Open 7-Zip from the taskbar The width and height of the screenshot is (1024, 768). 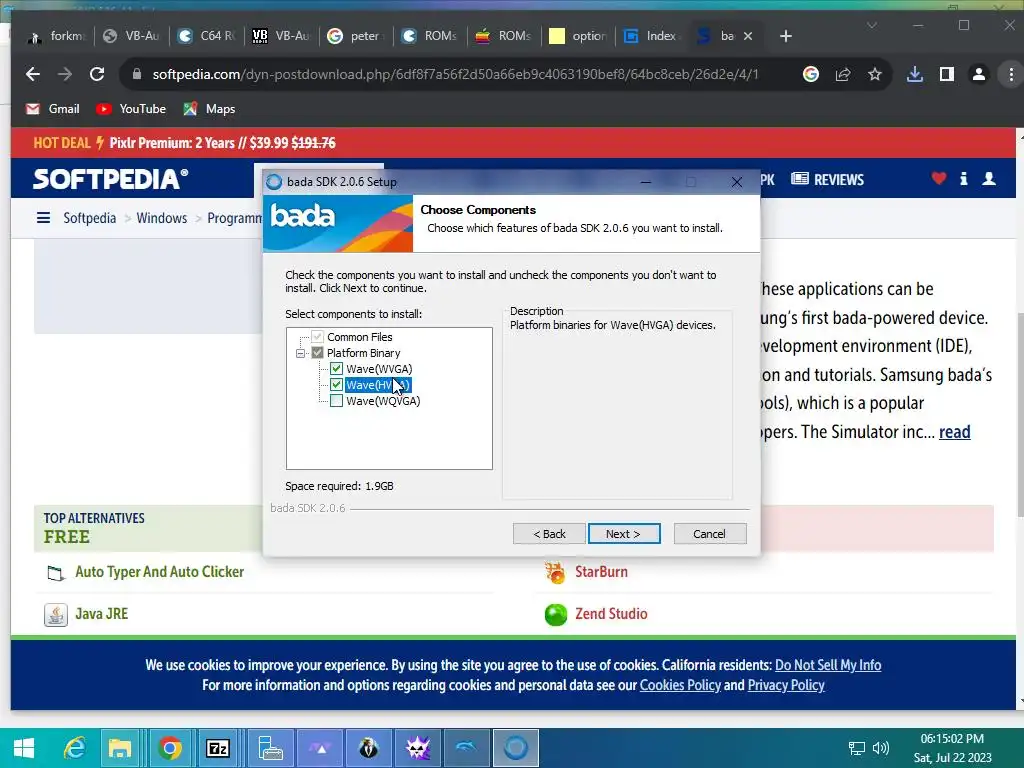[x=217, y=748]
